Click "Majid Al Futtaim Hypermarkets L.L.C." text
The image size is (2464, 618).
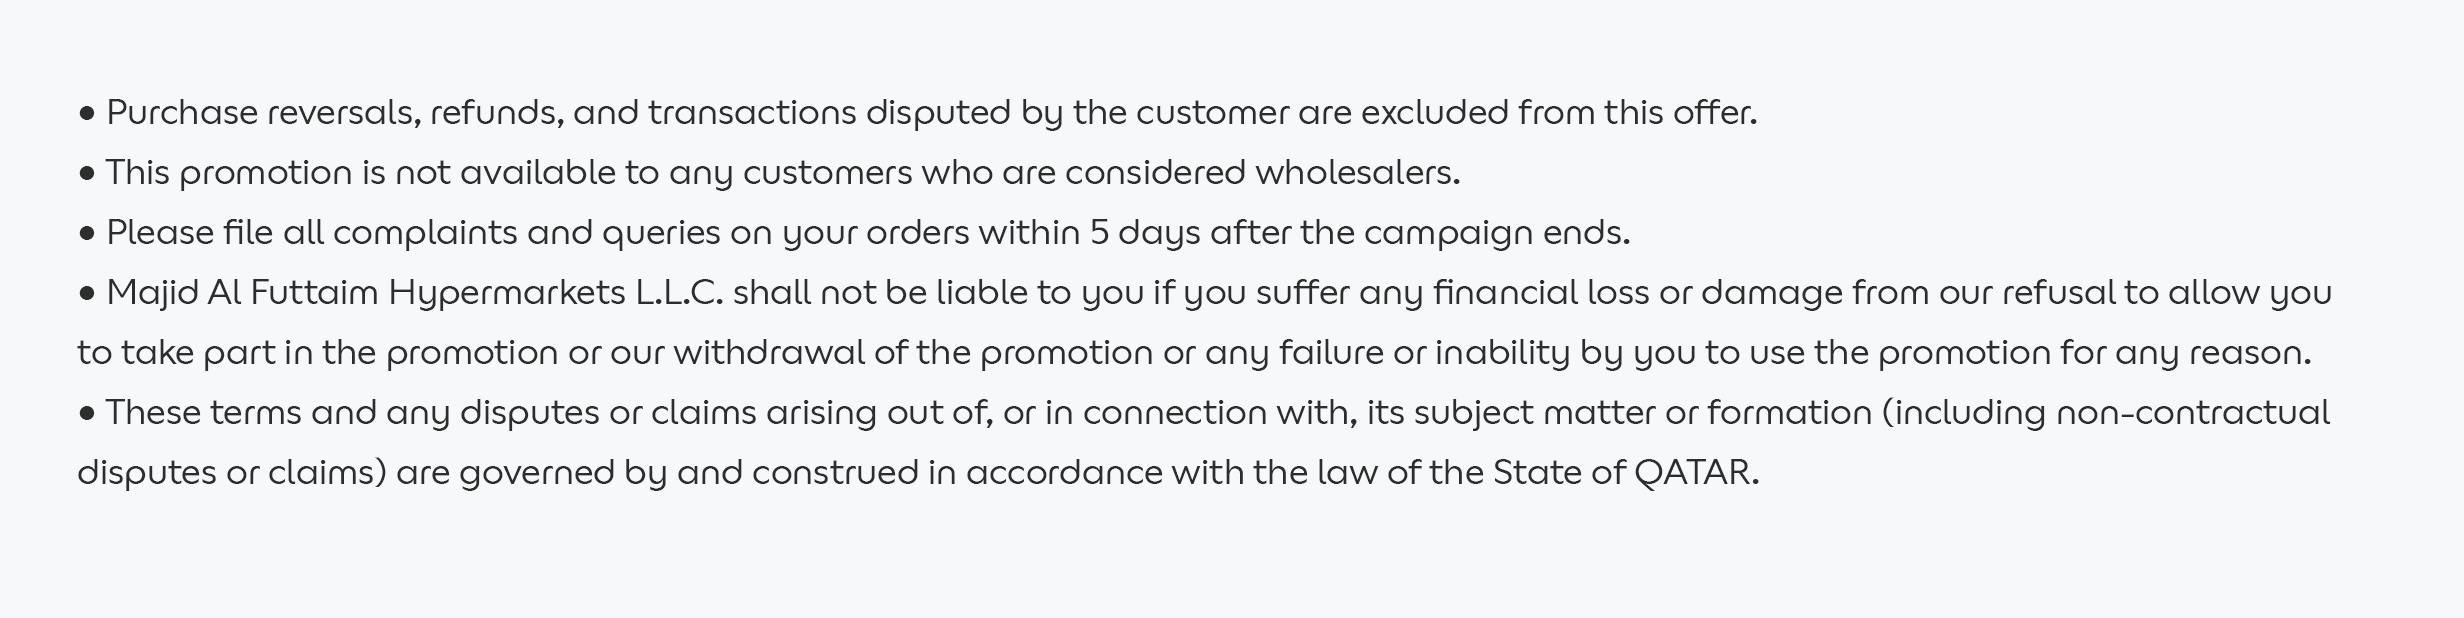[x=414, y=293]
